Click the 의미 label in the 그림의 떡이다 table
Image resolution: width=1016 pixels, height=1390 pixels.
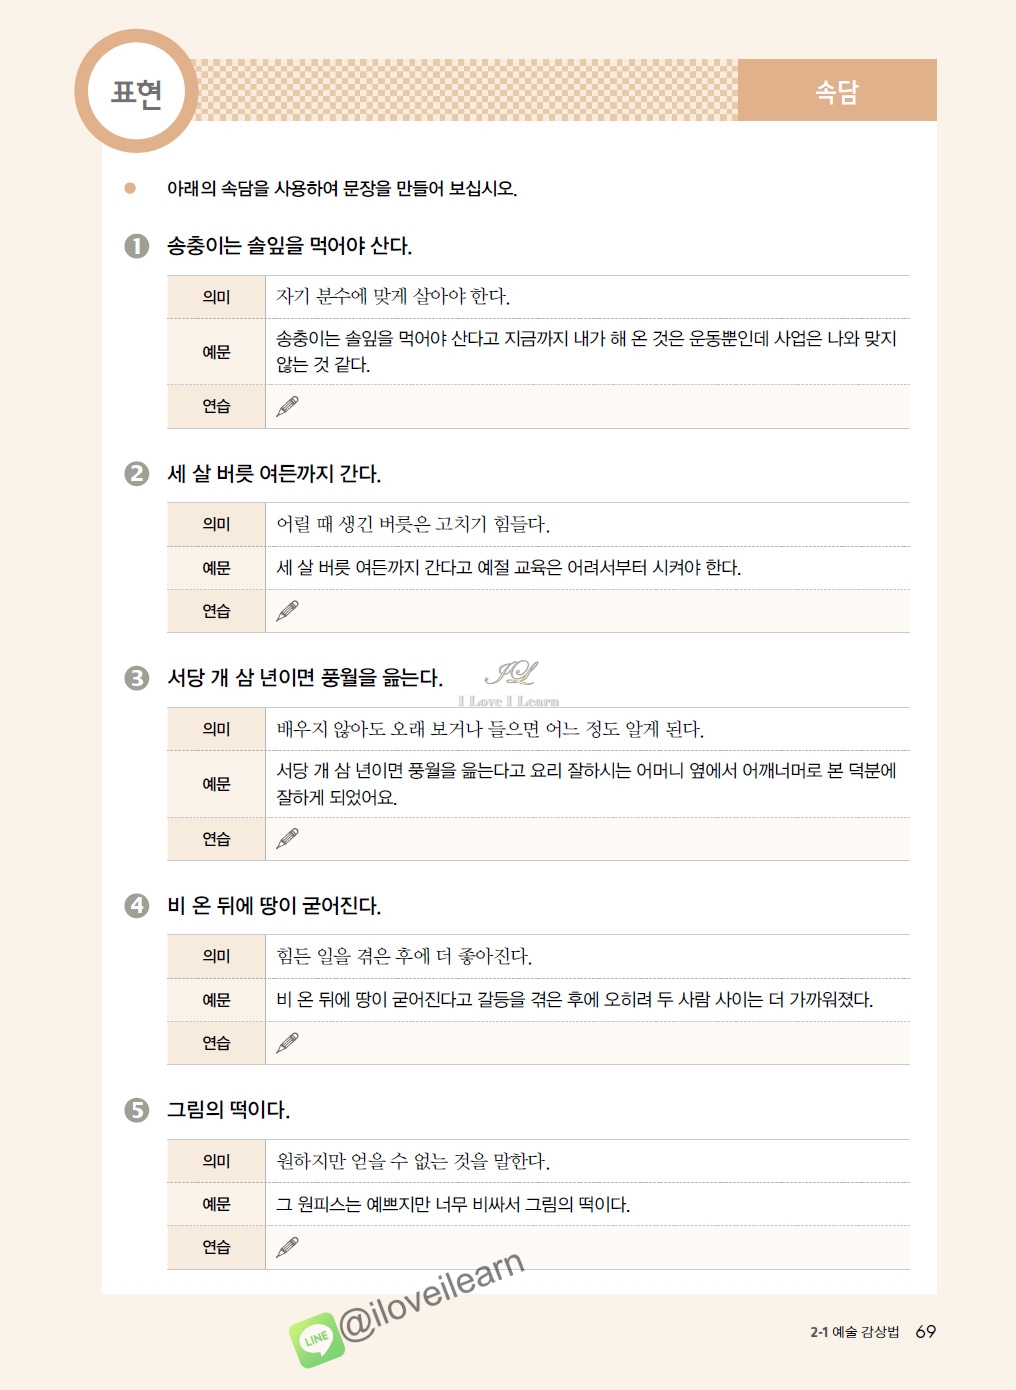click(x=216, y=1161)
